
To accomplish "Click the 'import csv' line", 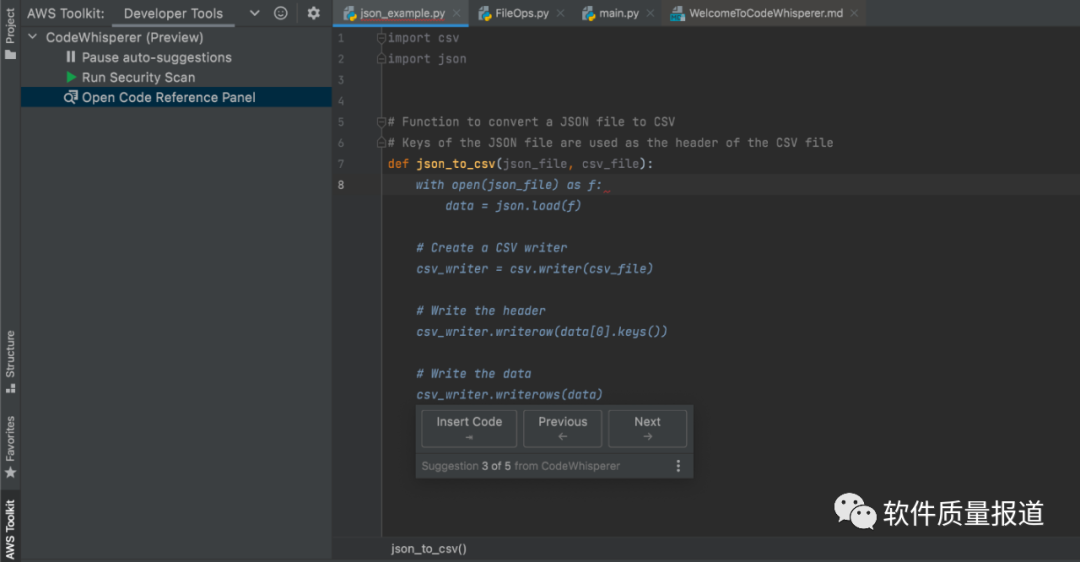I will [x=424, y=38].
